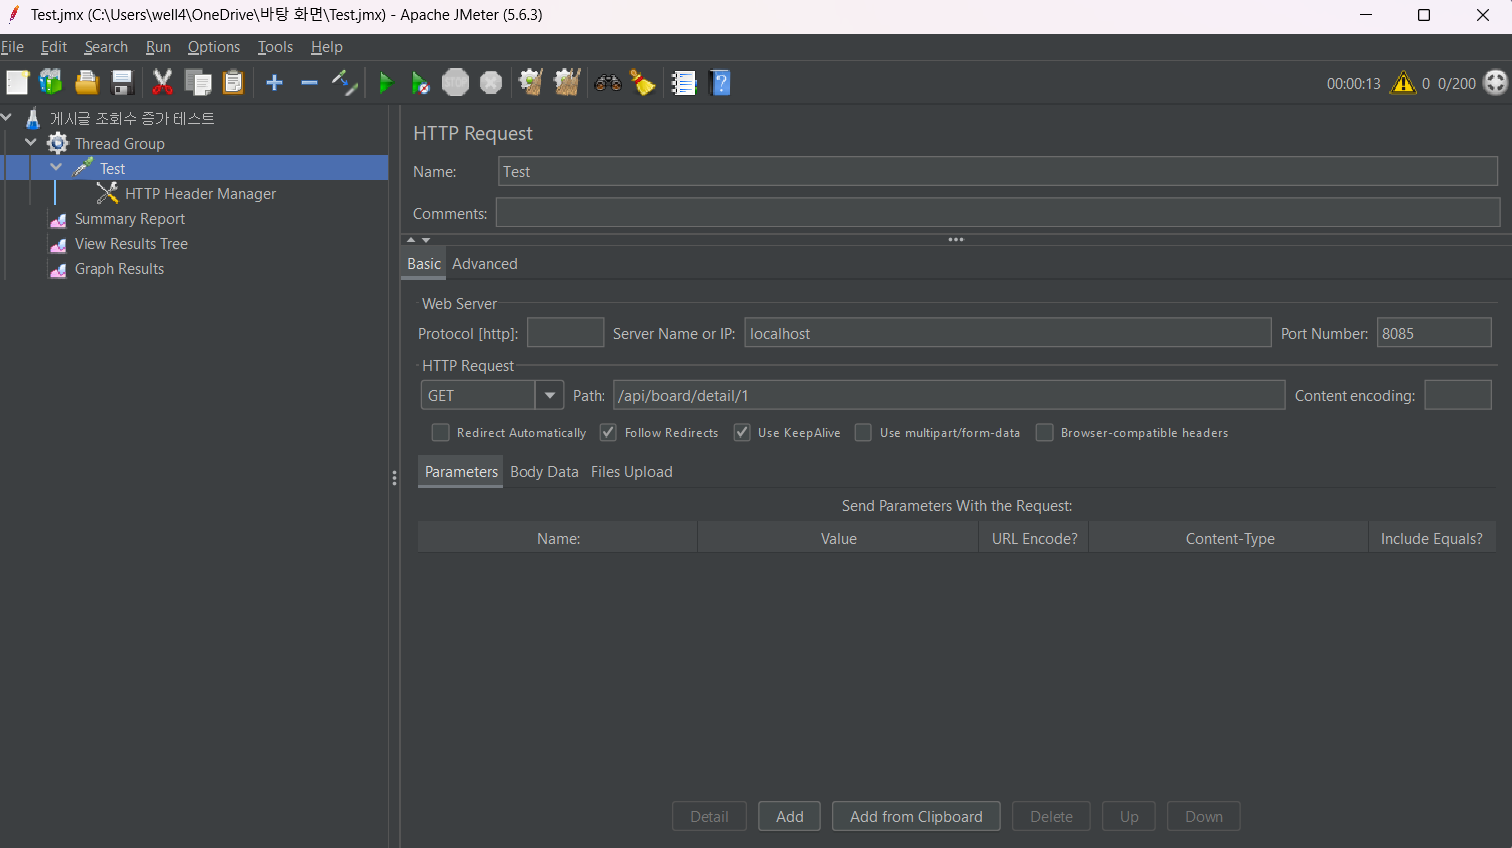Select the Test sampler pipette icon in tree
This screenshot has height=848, width=1512.
[x=83, y=168]
